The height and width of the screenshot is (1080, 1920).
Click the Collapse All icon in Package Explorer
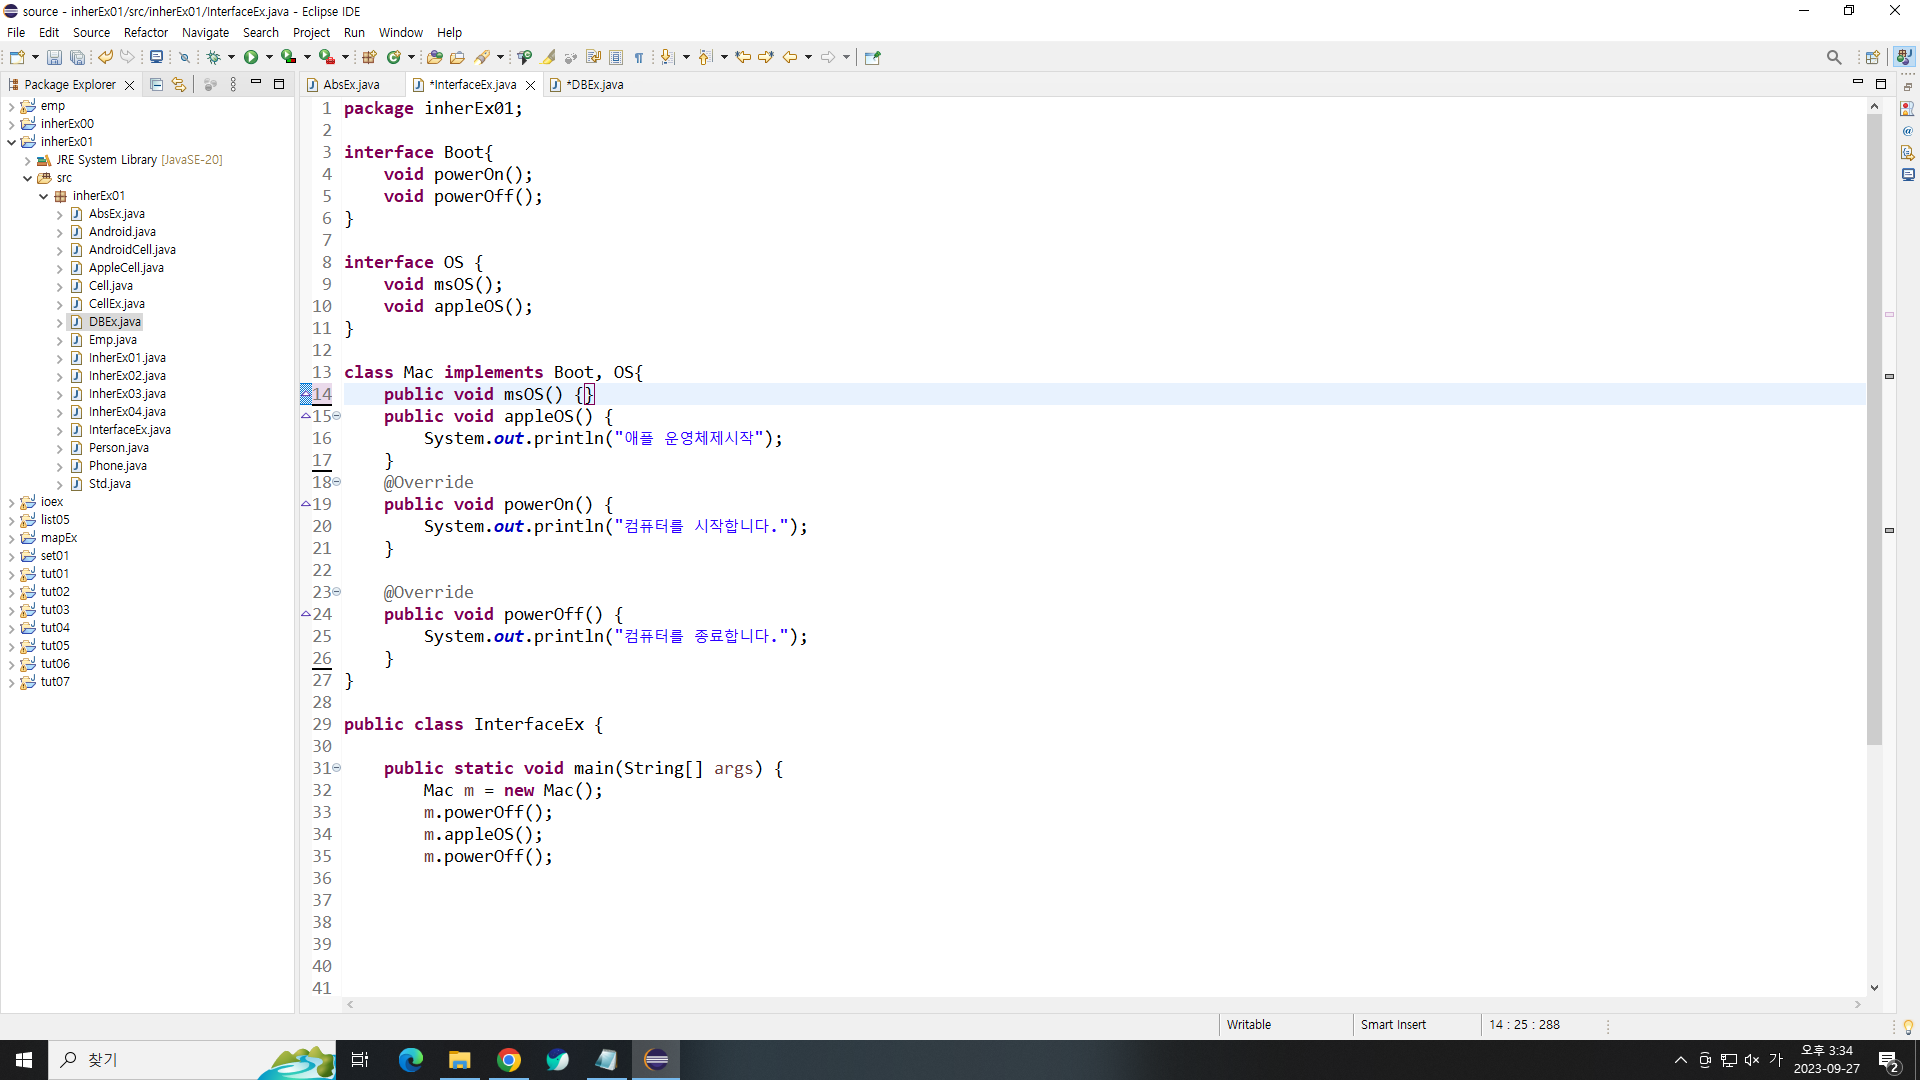point(156,85)
